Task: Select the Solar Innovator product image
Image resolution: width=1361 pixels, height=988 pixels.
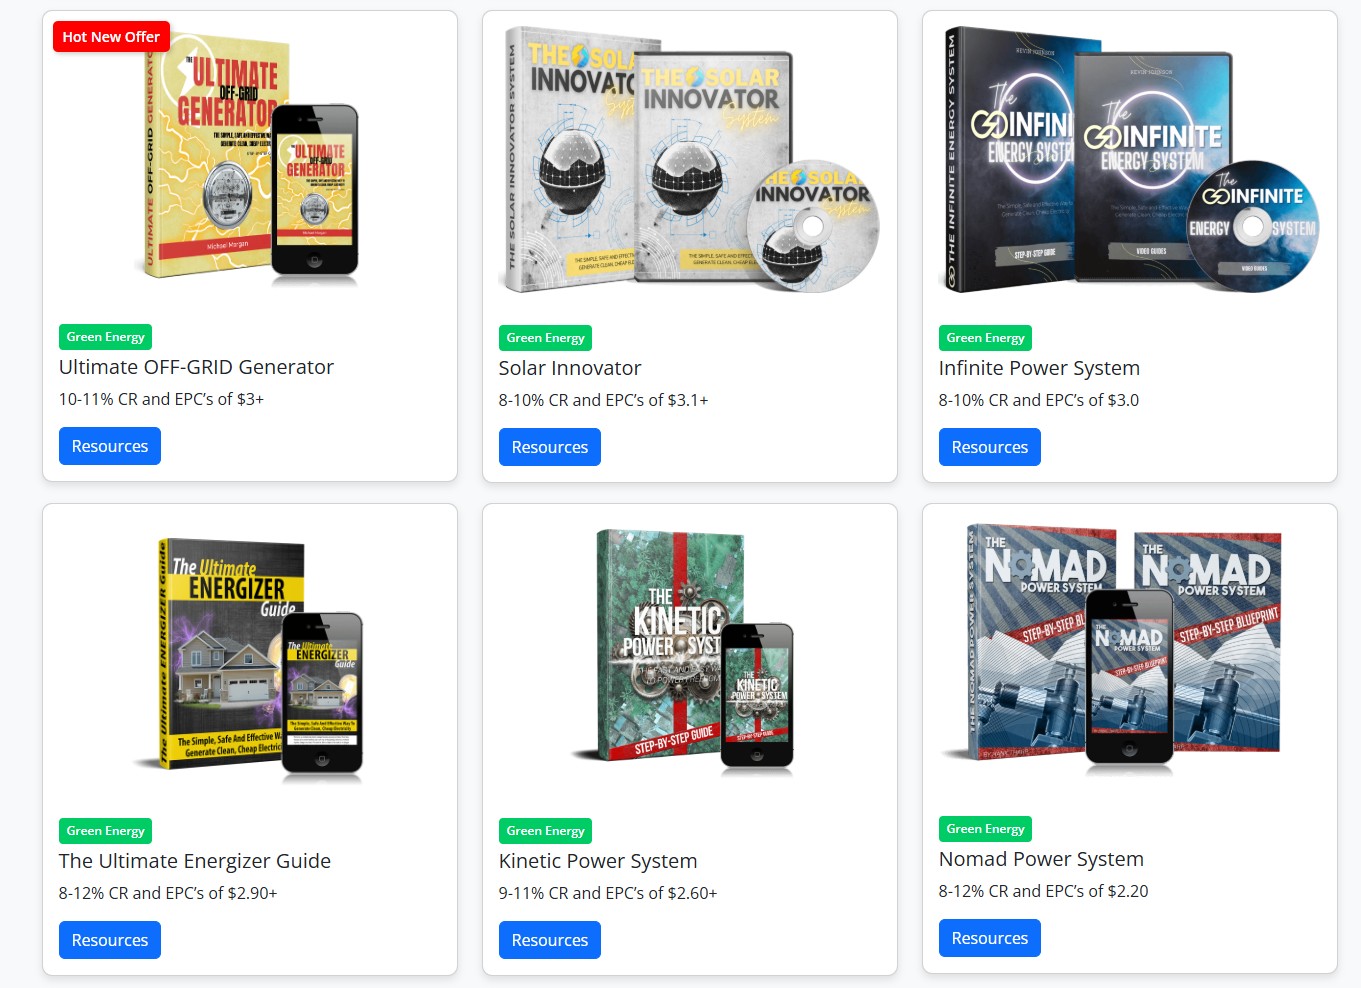Action: click(690, 160)
